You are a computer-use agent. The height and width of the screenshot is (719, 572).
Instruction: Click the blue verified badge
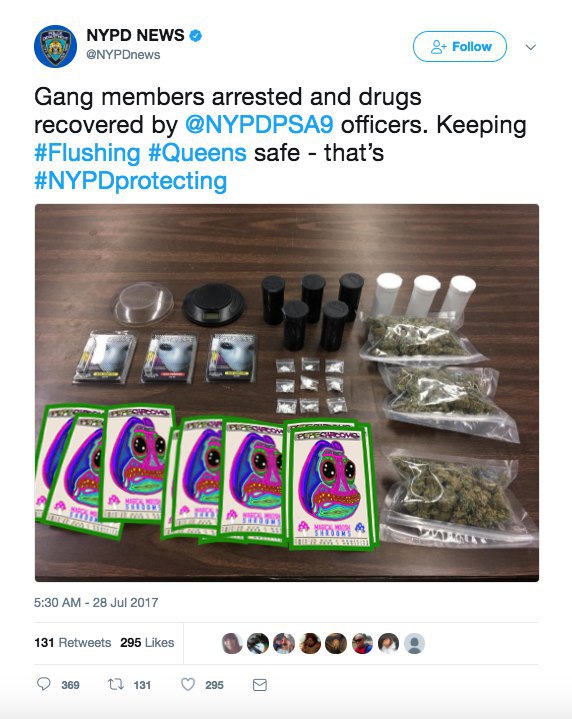196,35
